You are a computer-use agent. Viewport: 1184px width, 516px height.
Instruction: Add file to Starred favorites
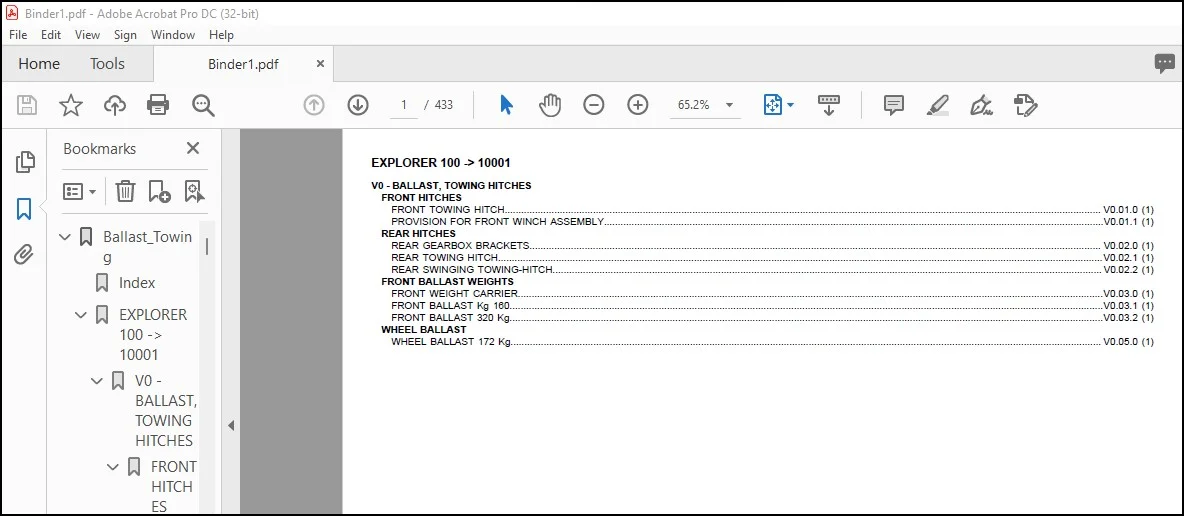pos(71,105)
